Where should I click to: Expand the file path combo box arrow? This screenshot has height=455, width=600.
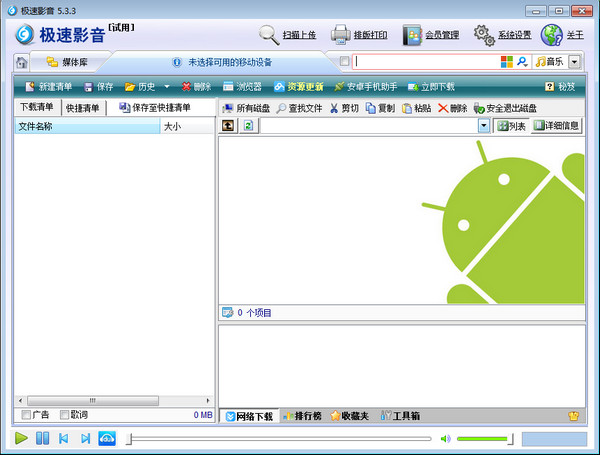tap(484, 126)
